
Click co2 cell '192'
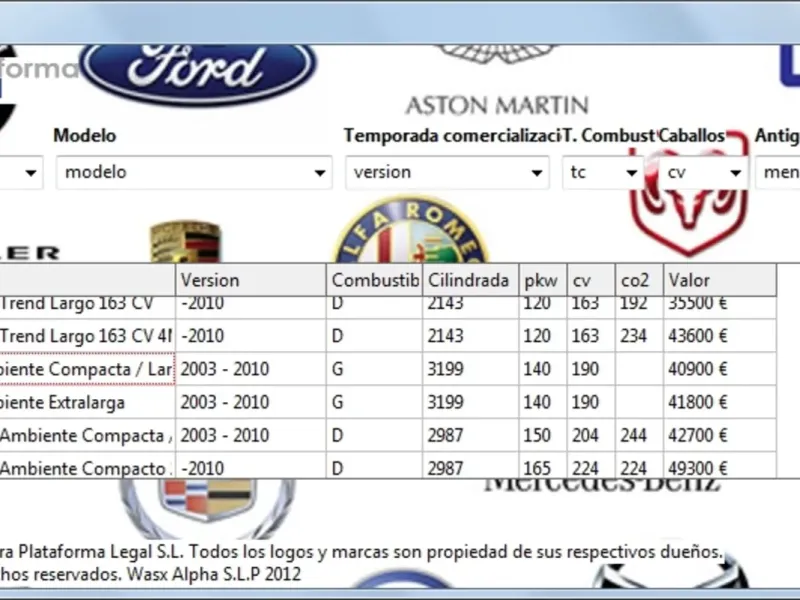(639, 307)
